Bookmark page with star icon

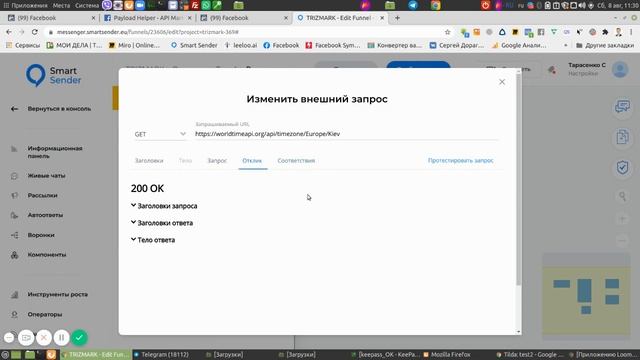coord(448,32)
